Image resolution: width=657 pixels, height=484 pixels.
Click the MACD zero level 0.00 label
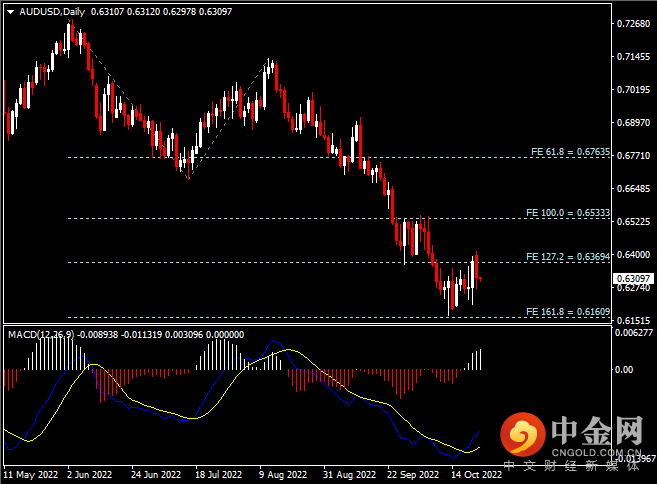point(624,370)
